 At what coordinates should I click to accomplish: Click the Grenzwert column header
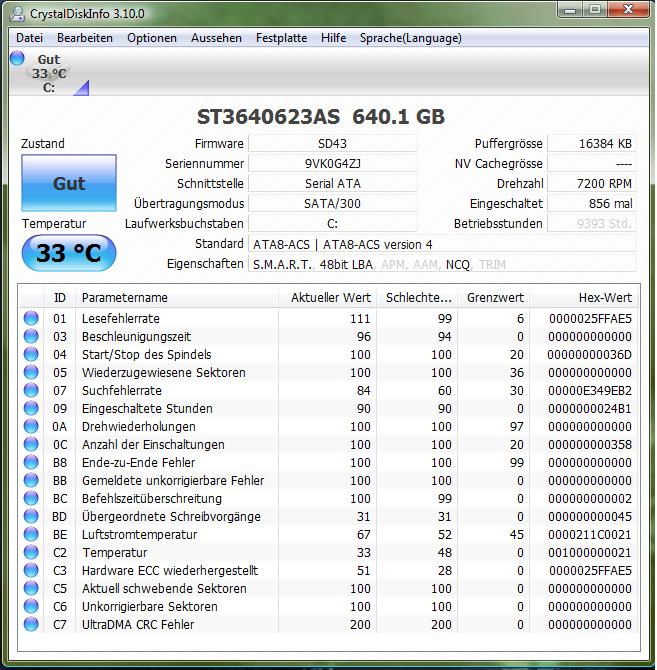493,297
